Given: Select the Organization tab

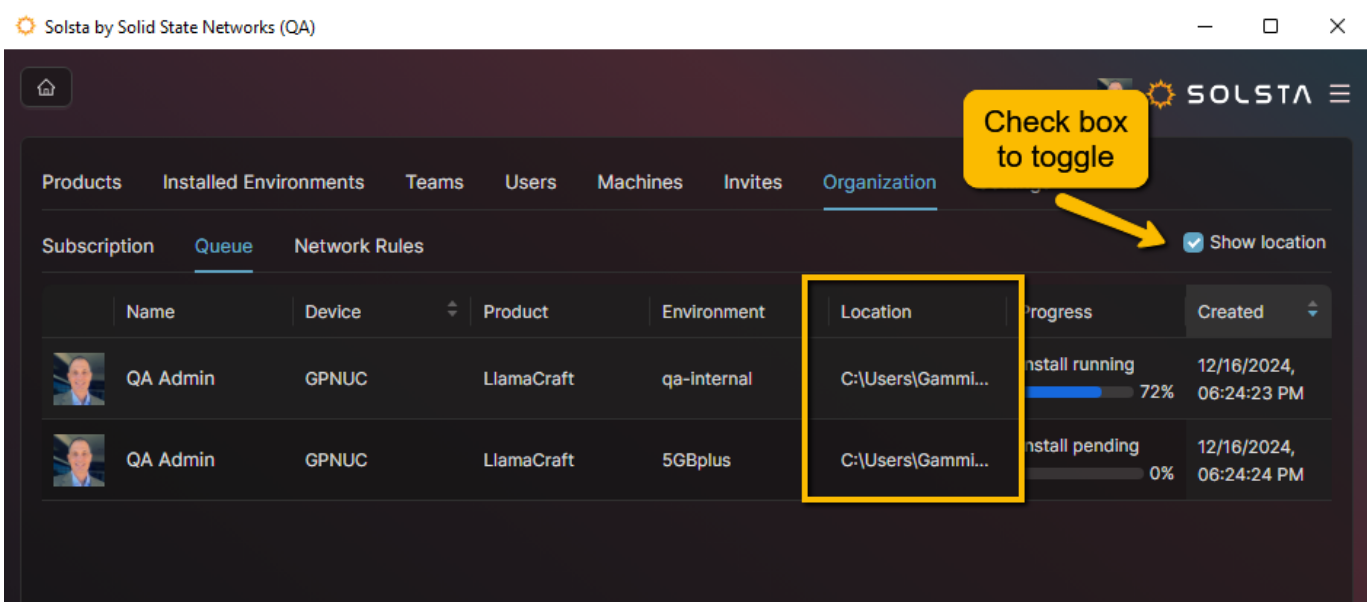Looking at the screenshot, I should [x=880, y=182].
